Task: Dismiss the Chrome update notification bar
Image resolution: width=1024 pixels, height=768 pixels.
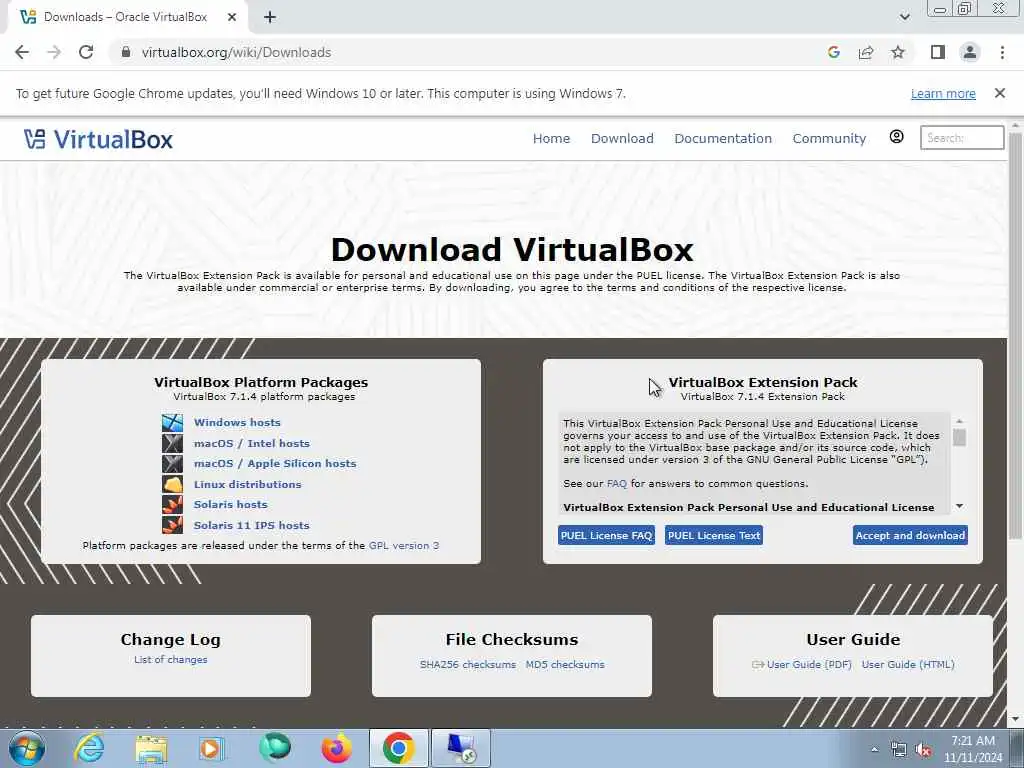Action: pos(1000,93)
